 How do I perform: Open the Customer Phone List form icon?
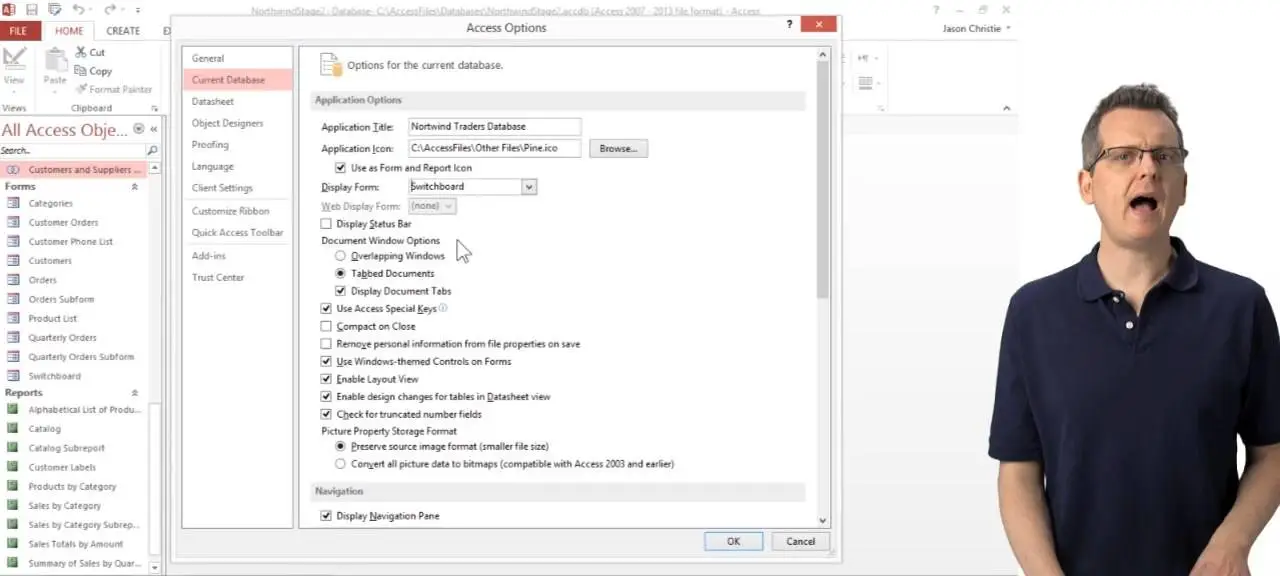click(13, 241)
